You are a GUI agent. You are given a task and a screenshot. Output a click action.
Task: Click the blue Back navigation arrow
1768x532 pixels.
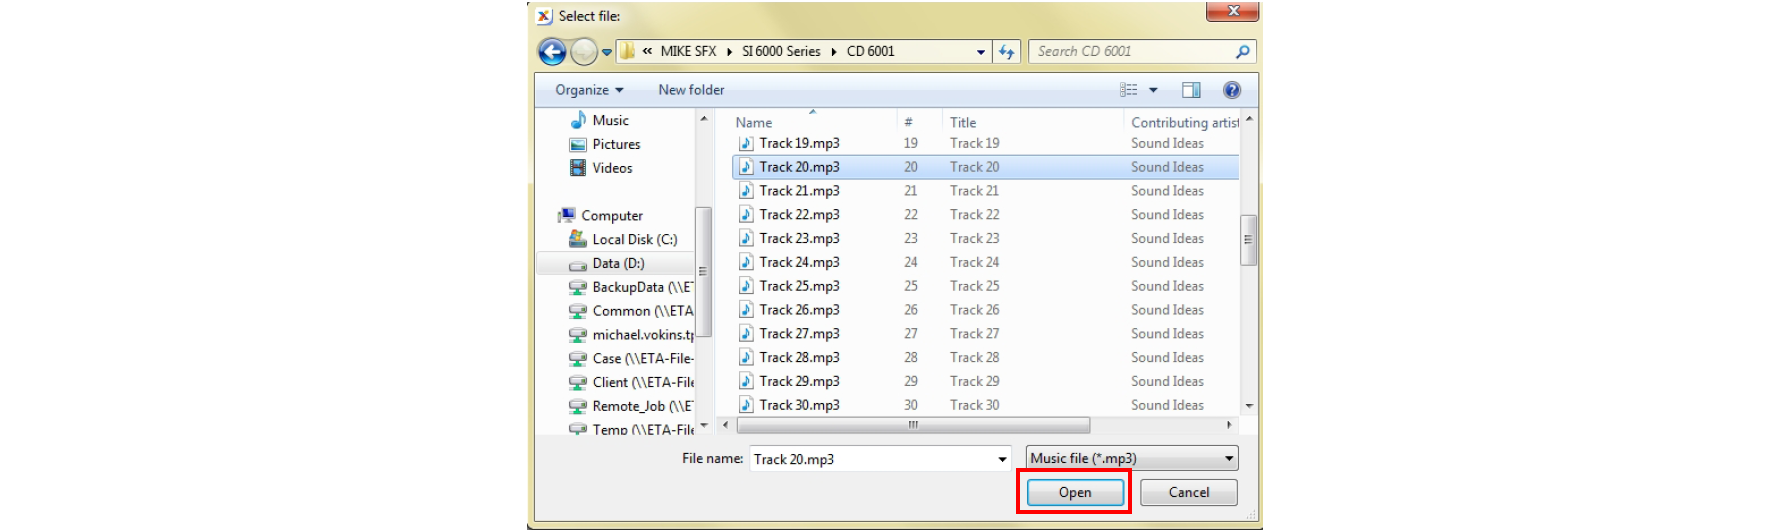[x=552, y=52]
